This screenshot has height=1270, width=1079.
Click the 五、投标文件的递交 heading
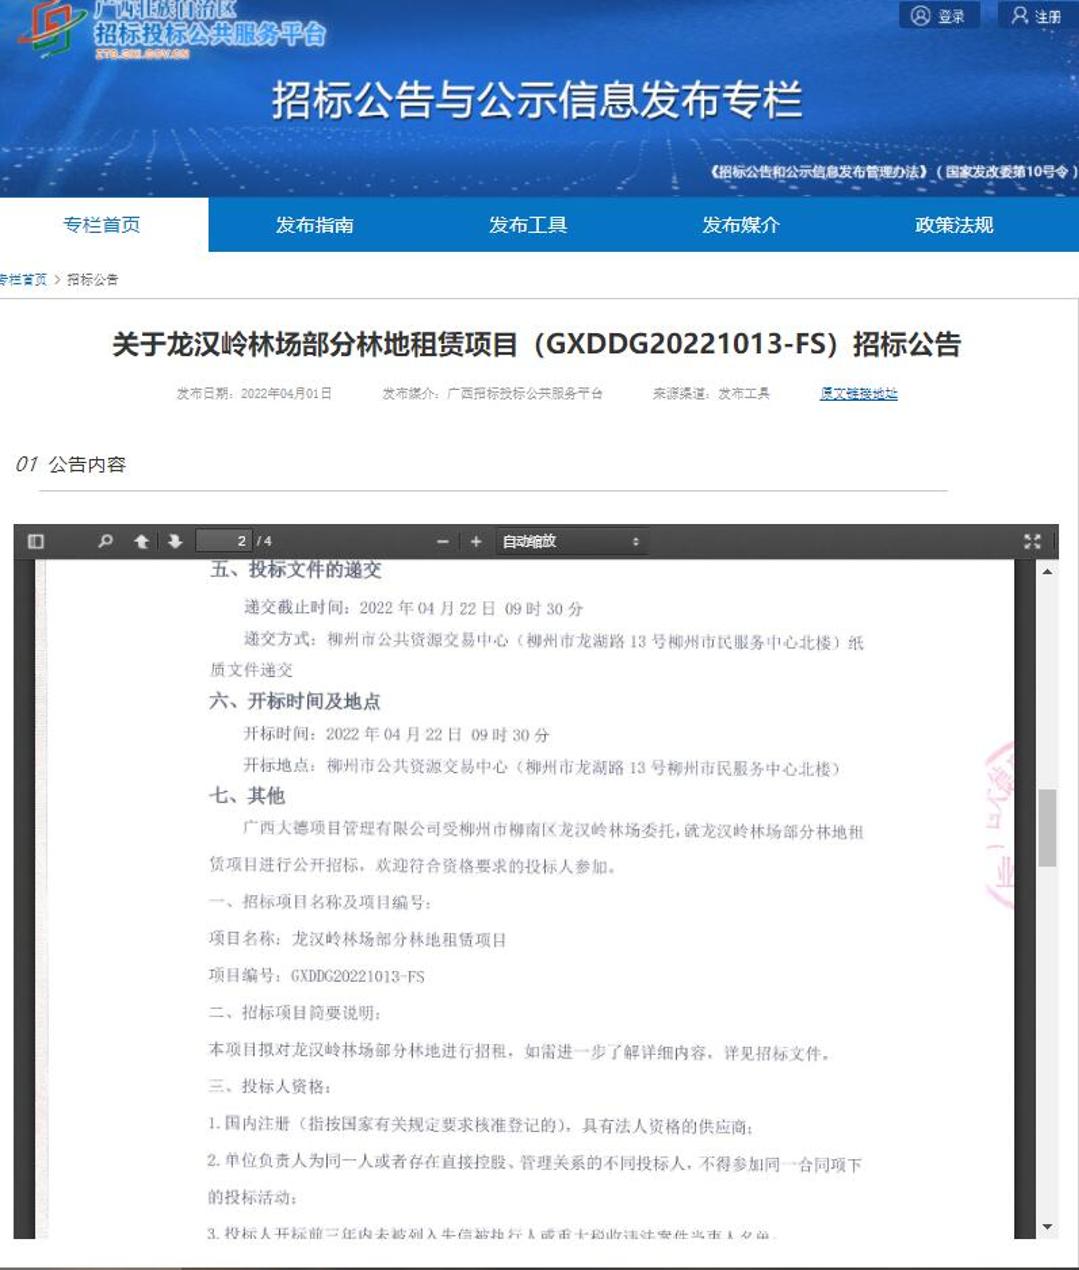(x=296, y=569)
